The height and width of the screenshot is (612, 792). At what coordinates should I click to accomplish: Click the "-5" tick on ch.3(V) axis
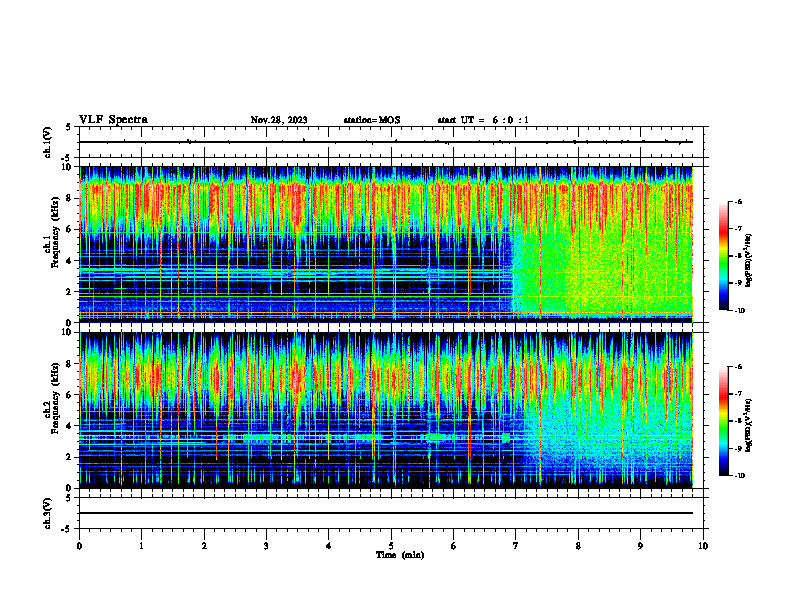tap(67, 529)
